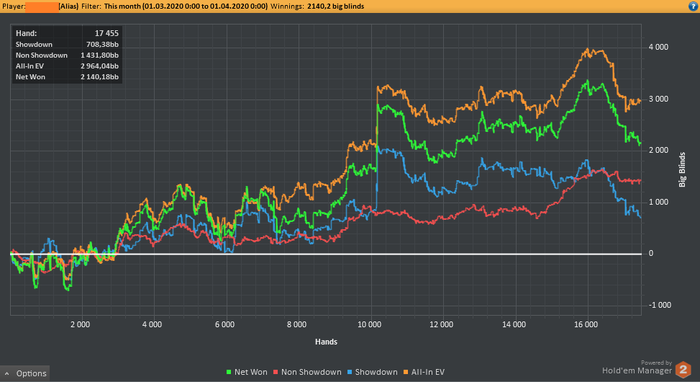
Task: Click the 3 000 big blinds axis label
Action: [x=658, y=99]
